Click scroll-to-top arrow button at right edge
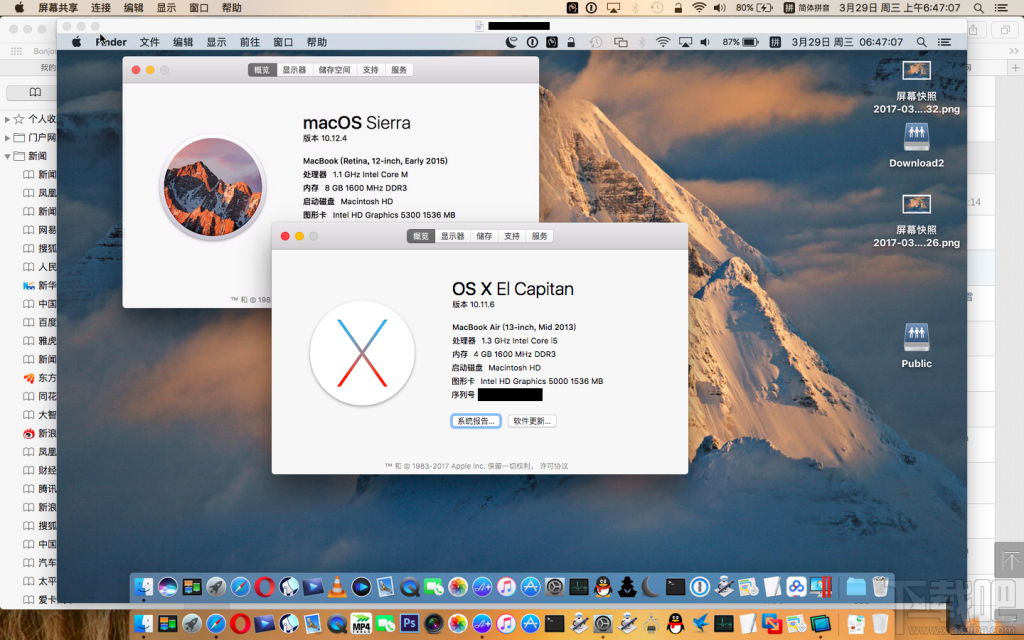 [1010, 560]
